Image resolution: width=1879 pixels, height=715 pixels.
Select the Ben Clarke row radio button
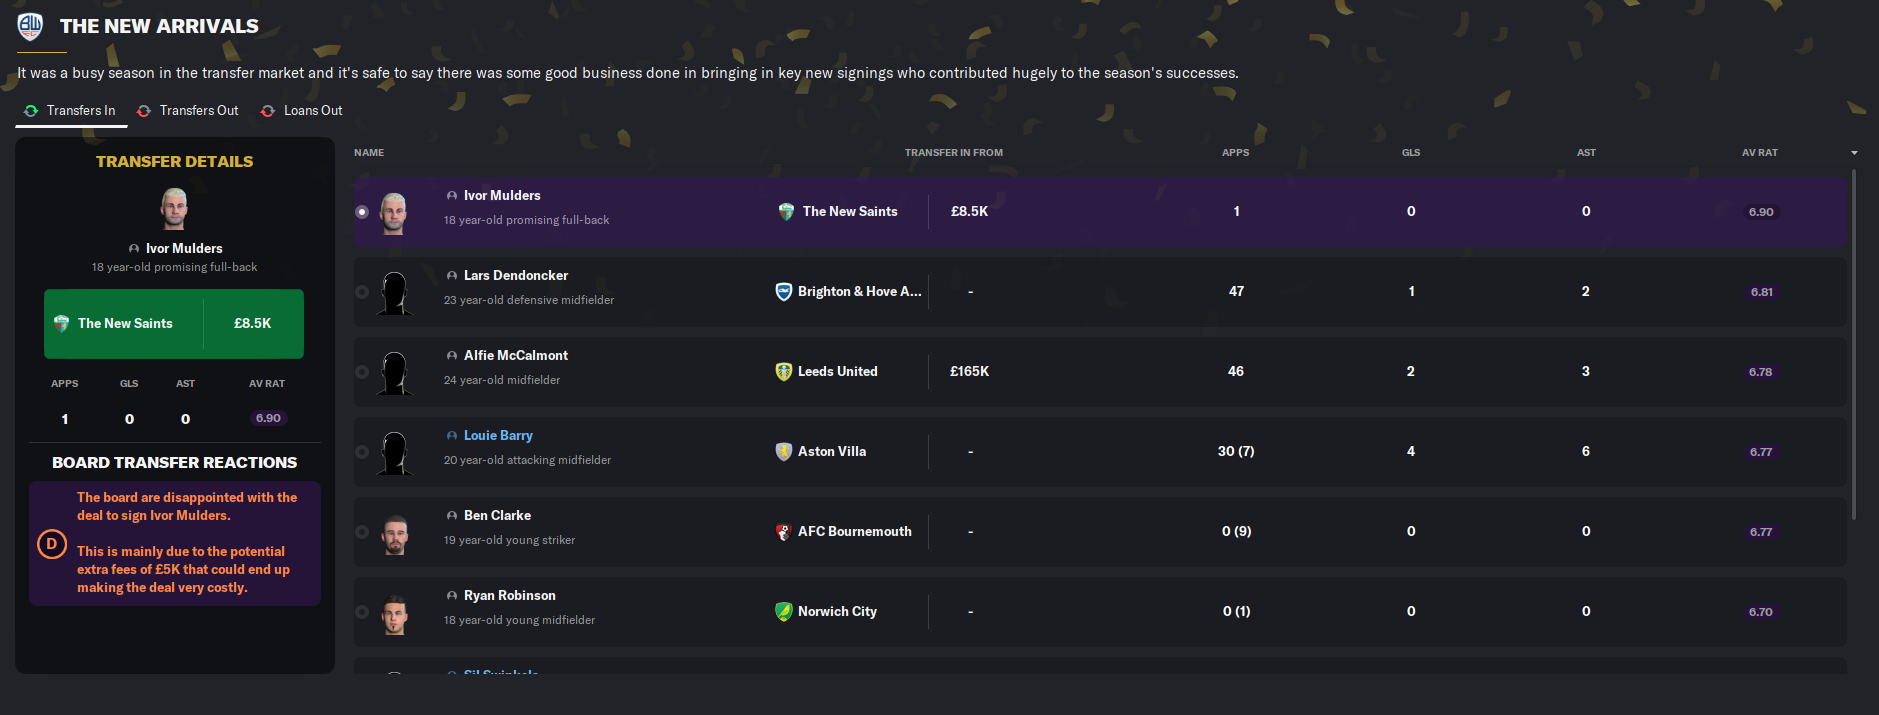pyautogui.click(x=362, y=532)
